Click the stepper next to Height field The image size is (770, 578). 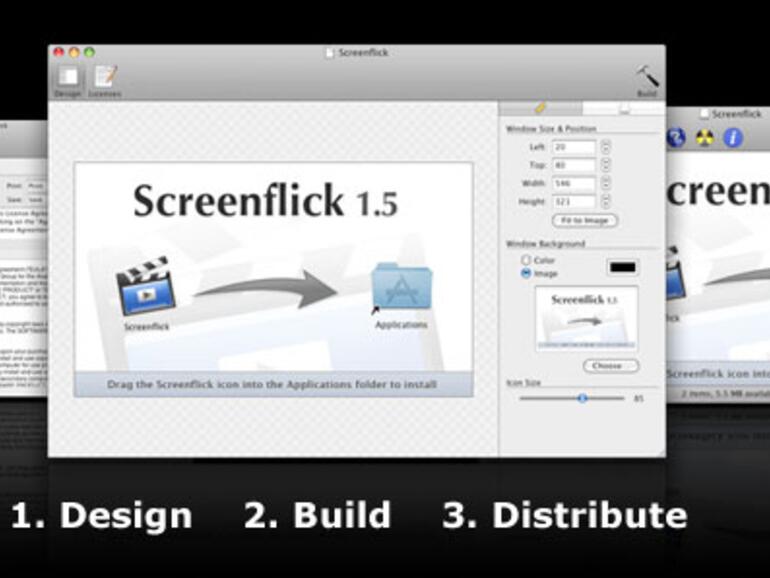click(x=605, y=201)
